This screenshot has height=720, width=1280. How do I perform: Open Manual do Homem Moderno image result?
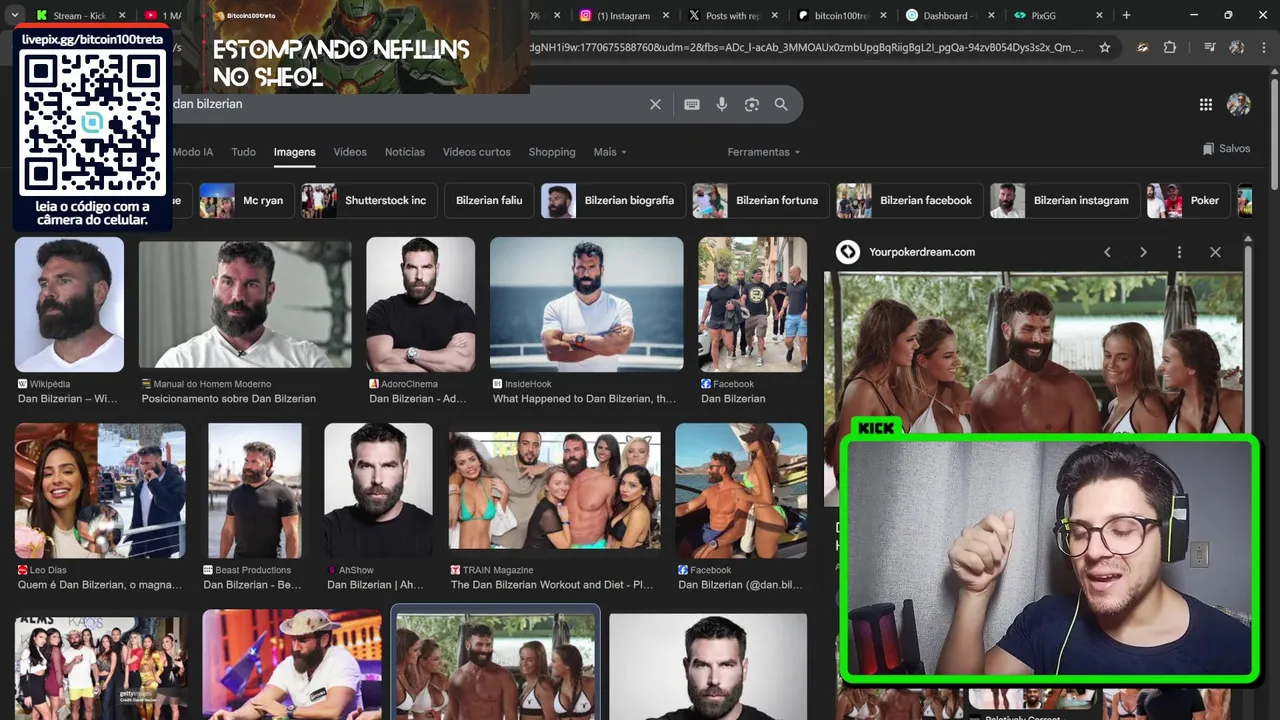[245, 304]
